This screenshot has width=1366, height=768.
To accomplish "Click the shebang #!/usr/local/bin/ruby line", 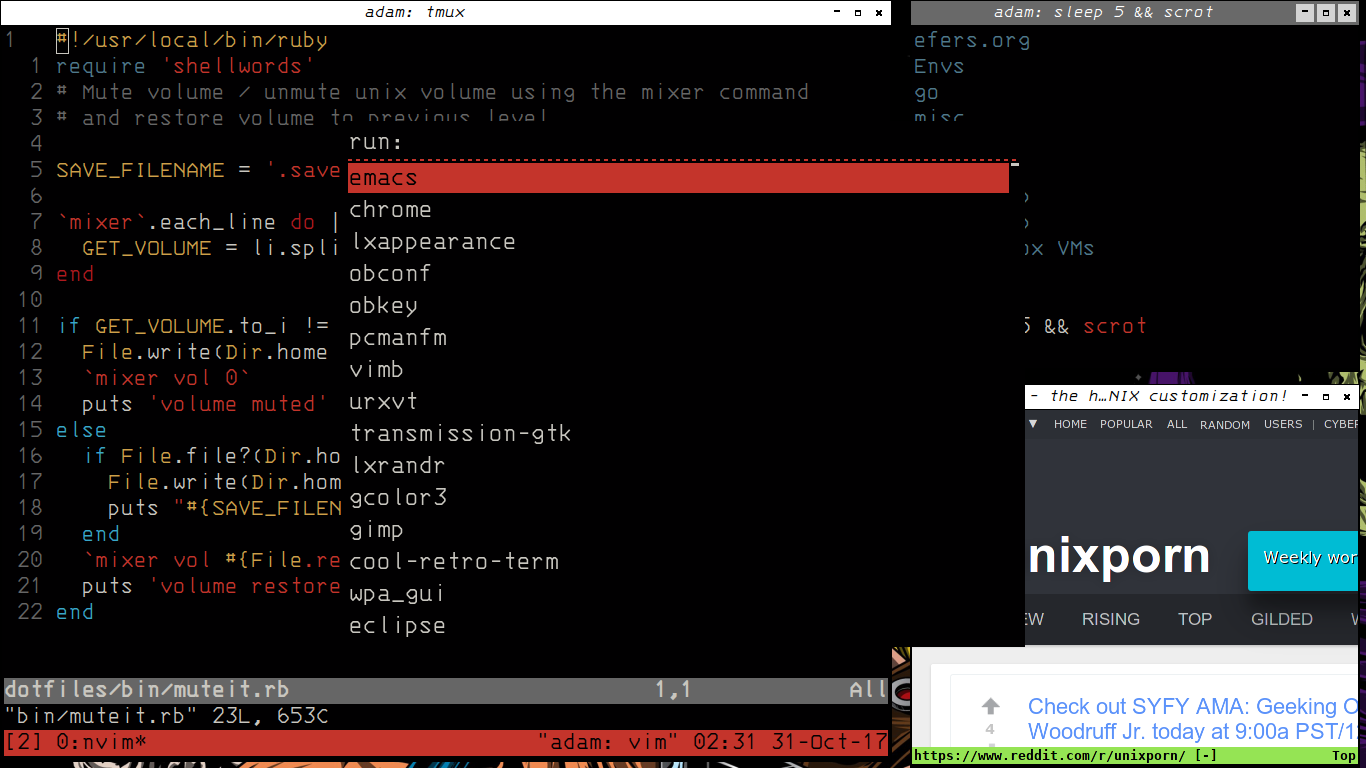I will coord(192,40).
